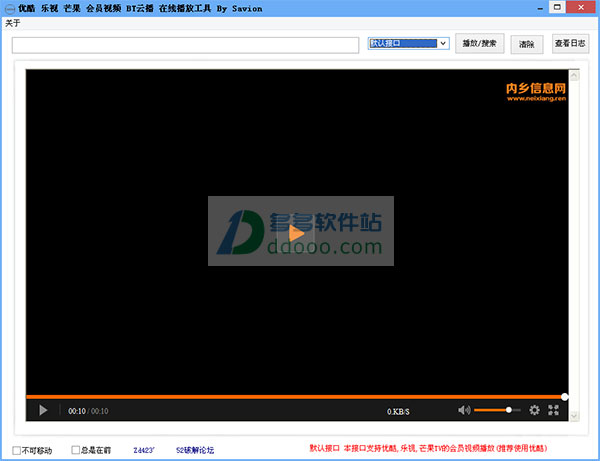Screen dimensions: 600x461
Task: Open the 关于 menu
Action: pos(12,23)
